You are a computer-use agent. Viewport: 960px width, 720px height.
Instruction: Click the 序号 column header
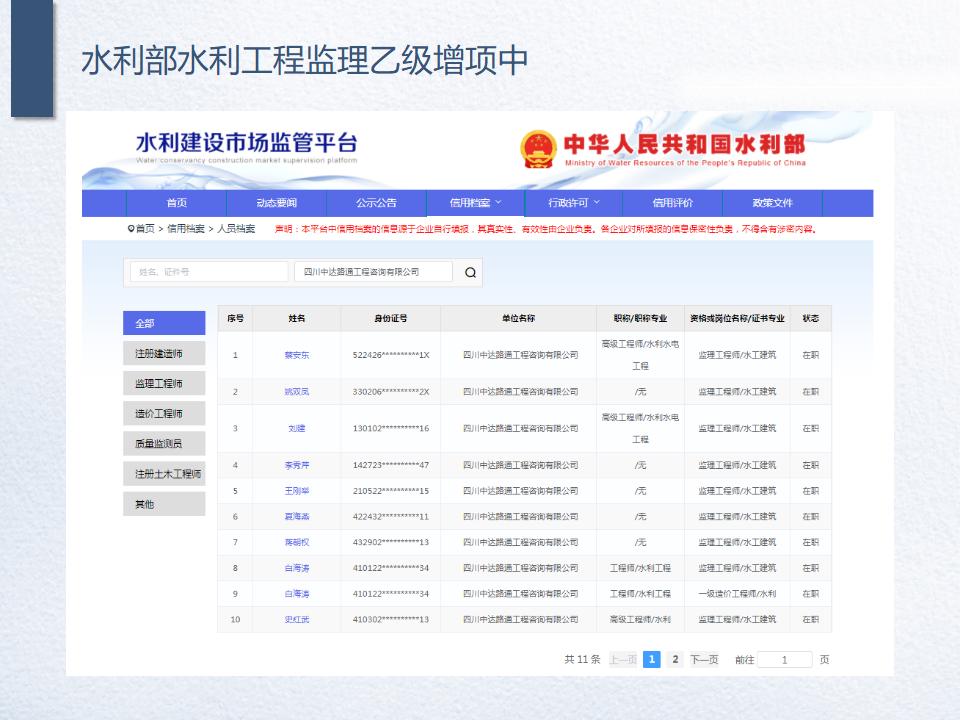coord(235,318)
